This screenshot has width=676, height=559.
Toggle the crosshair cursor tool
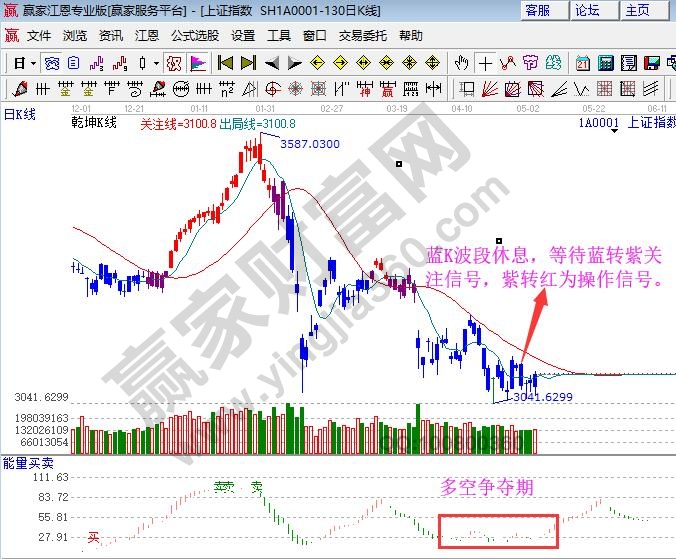(x=486, y=63)
